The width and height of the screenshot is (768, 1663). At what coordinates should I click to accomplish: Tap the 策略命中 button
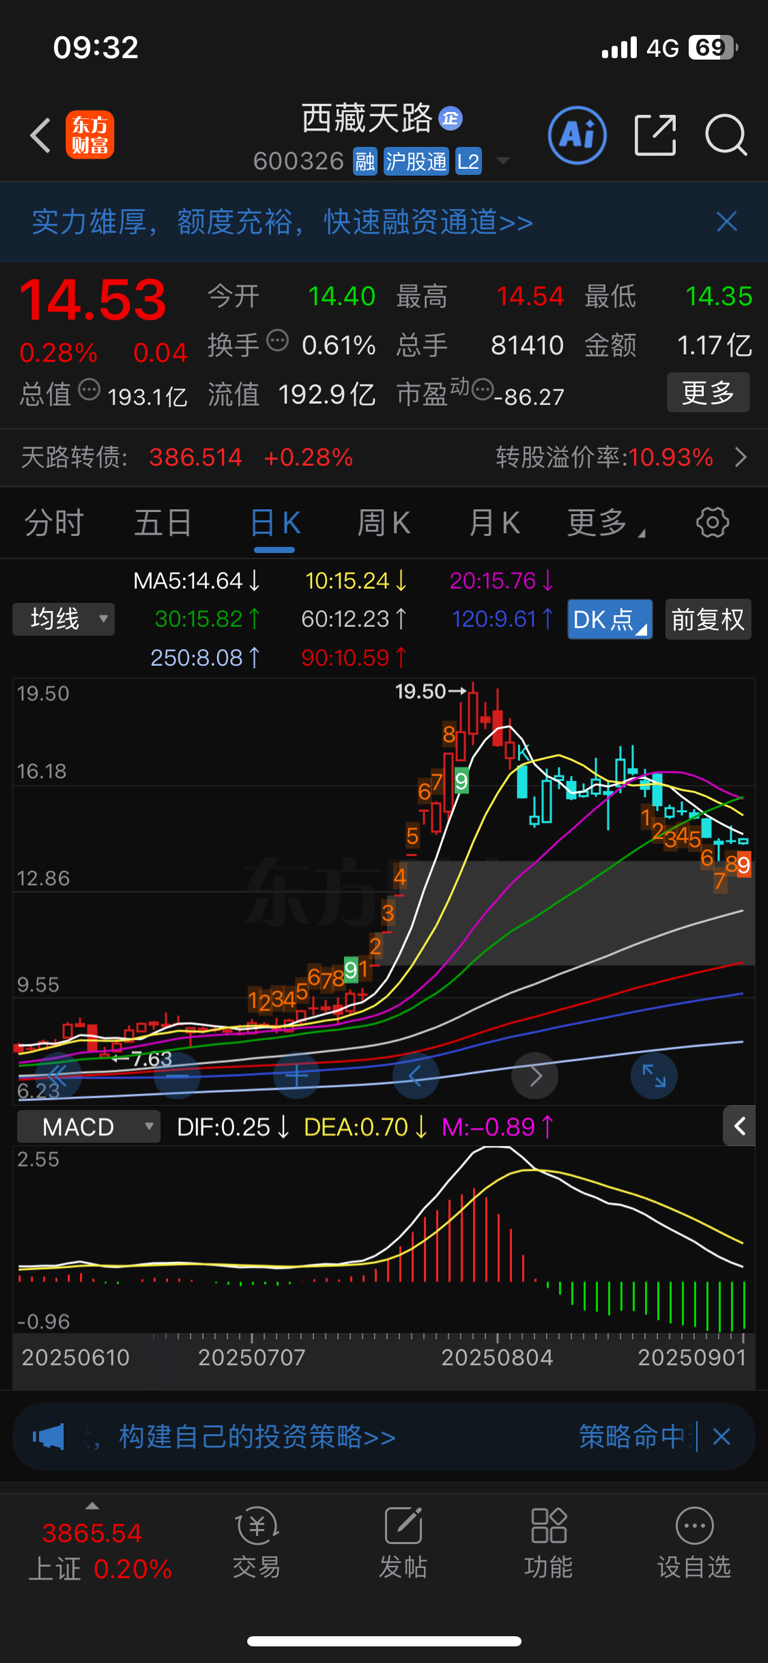632,1437
